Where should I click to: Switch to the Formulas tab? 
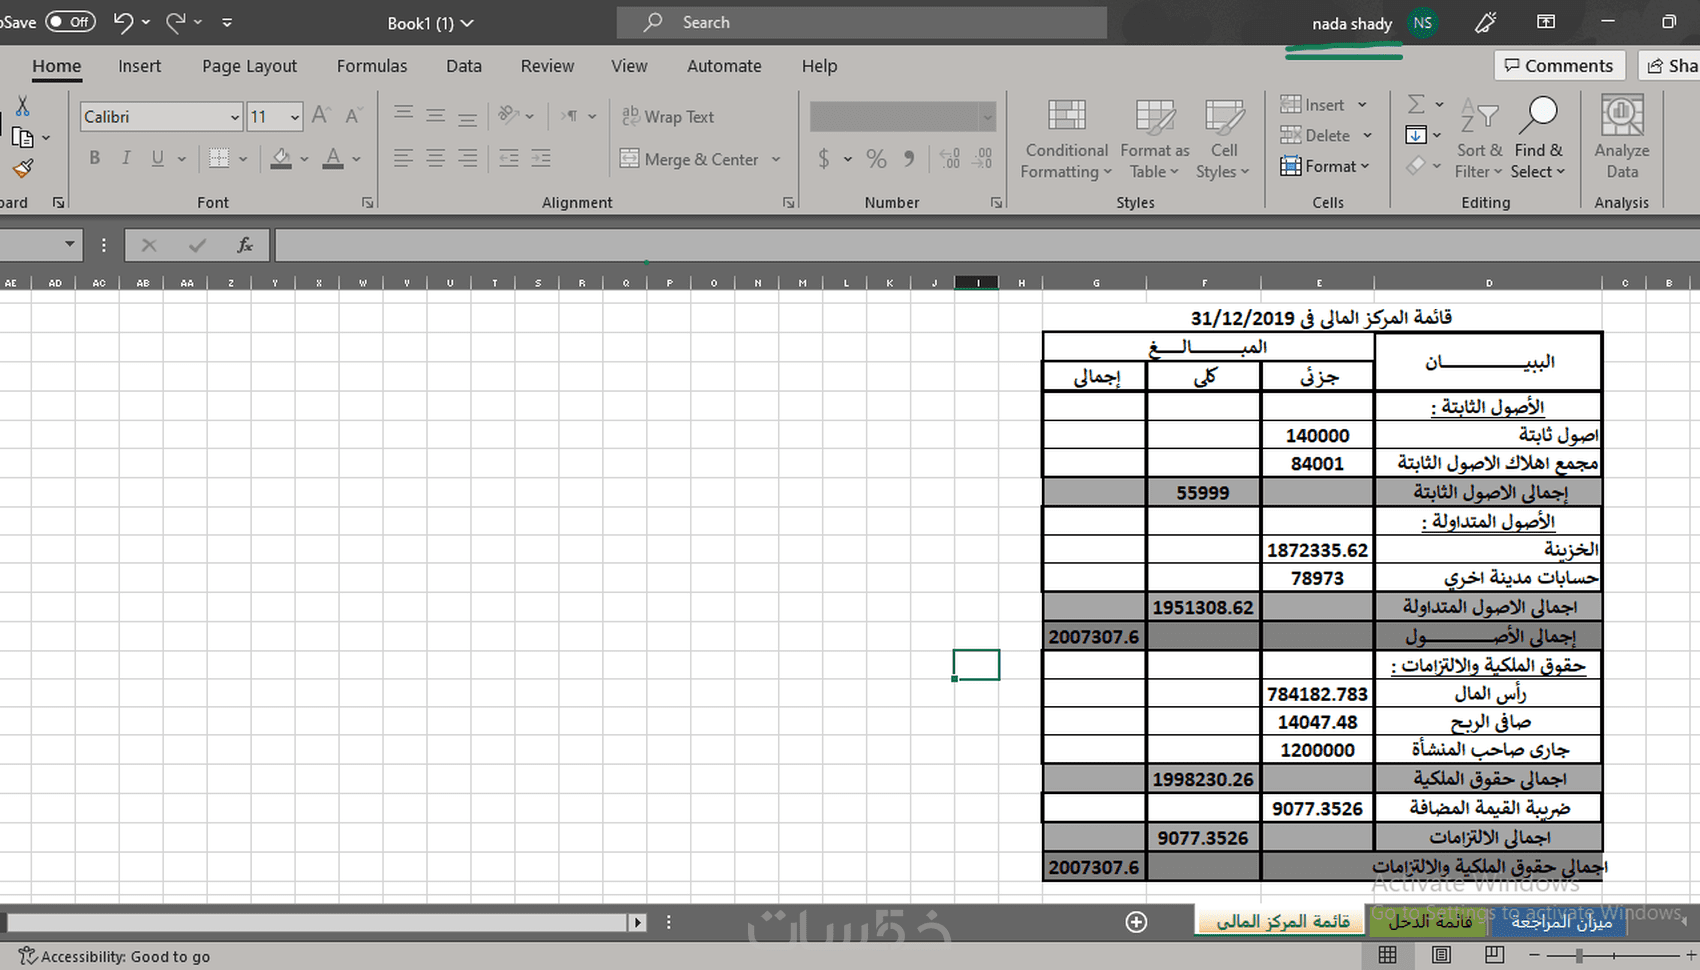pyautogui.click(x=372, y=66)
